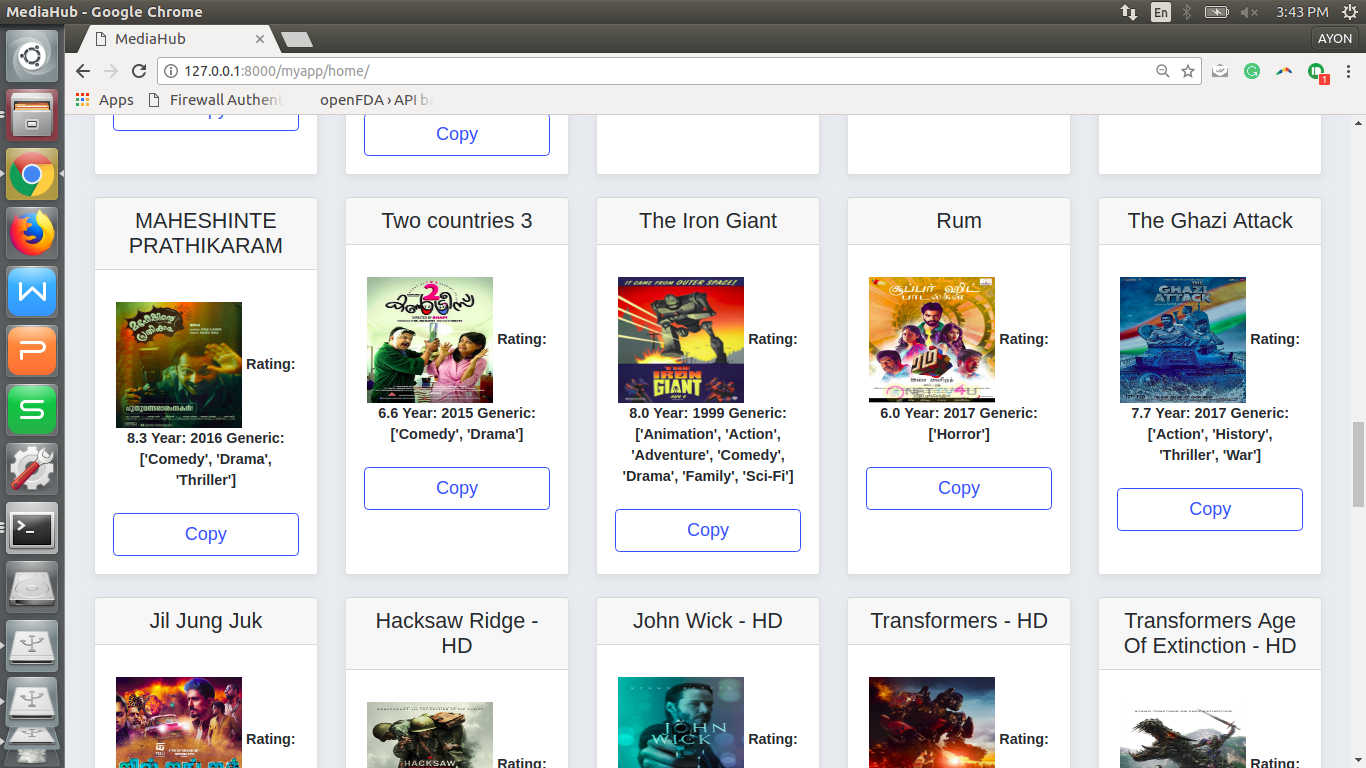The height and width of the screenshot is (768, 1366).
Task: Click the 'The Iron Giant' card title
Action: tap(708, 221)
